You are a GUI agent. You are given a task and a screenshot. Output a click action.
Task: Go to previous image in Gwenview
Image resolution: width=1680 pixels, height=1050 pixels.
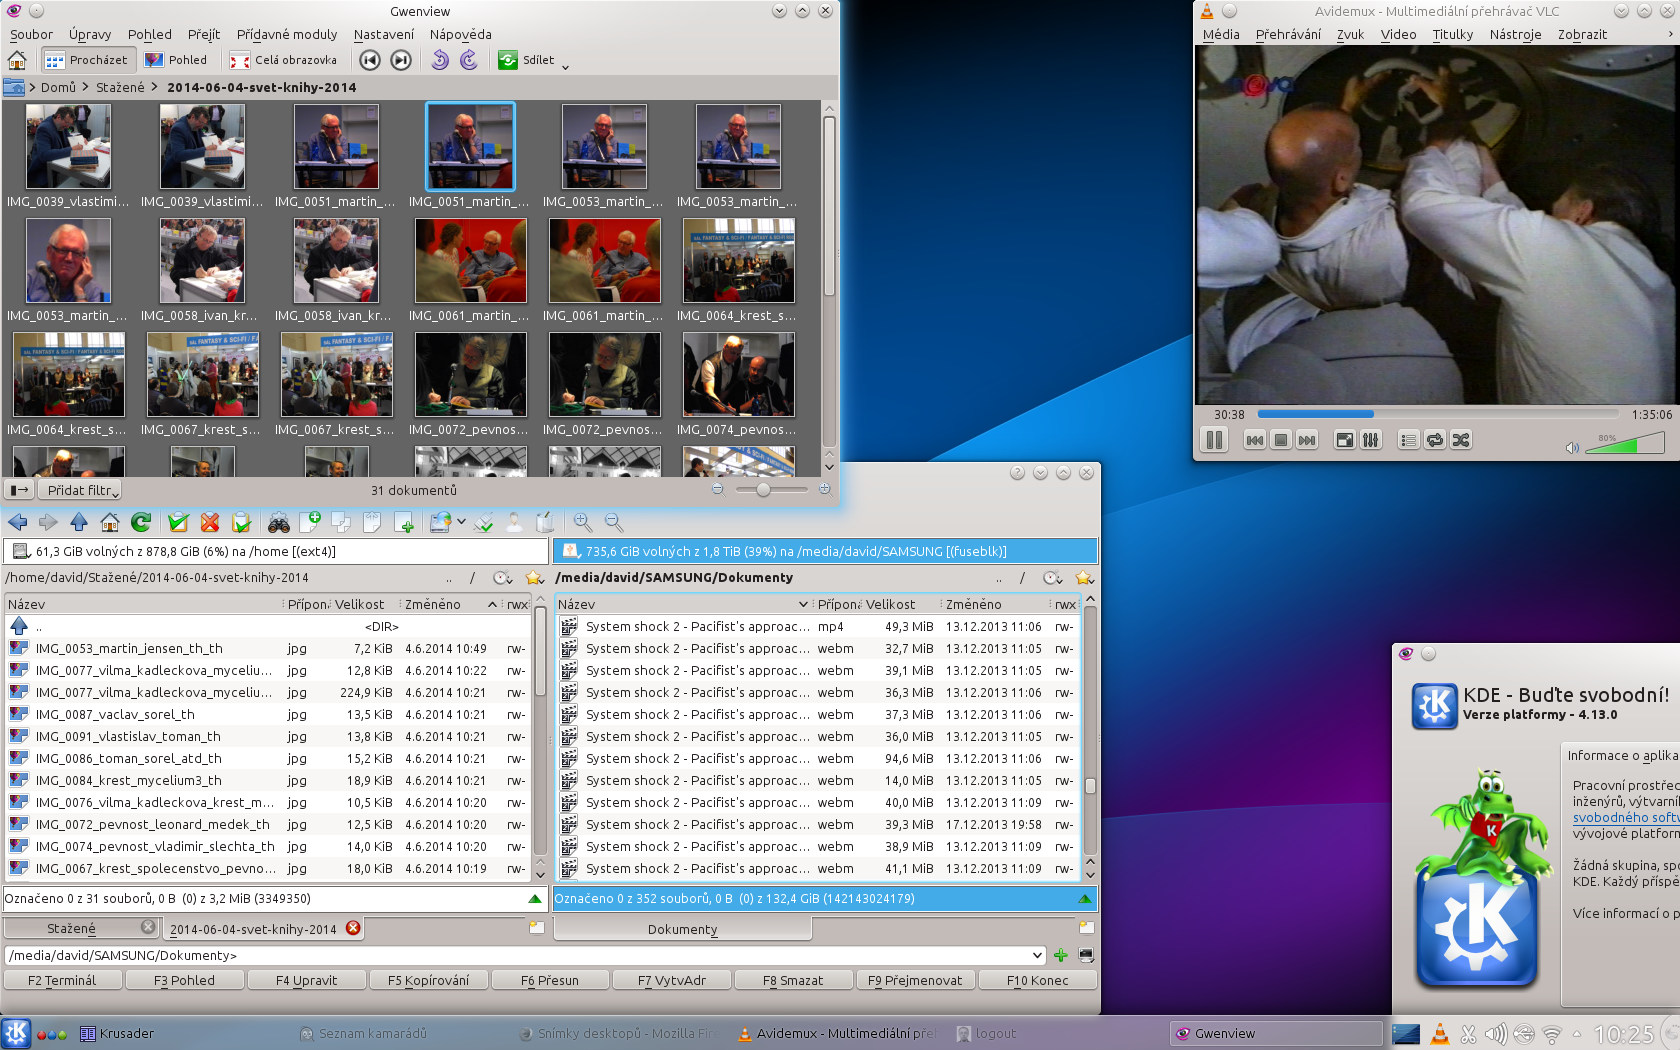click(370, 60)
